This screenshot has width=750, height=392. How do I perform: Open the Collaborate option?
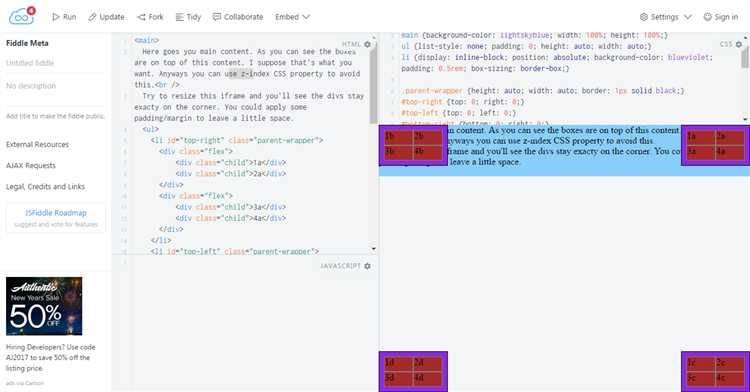tap(238, 17)
